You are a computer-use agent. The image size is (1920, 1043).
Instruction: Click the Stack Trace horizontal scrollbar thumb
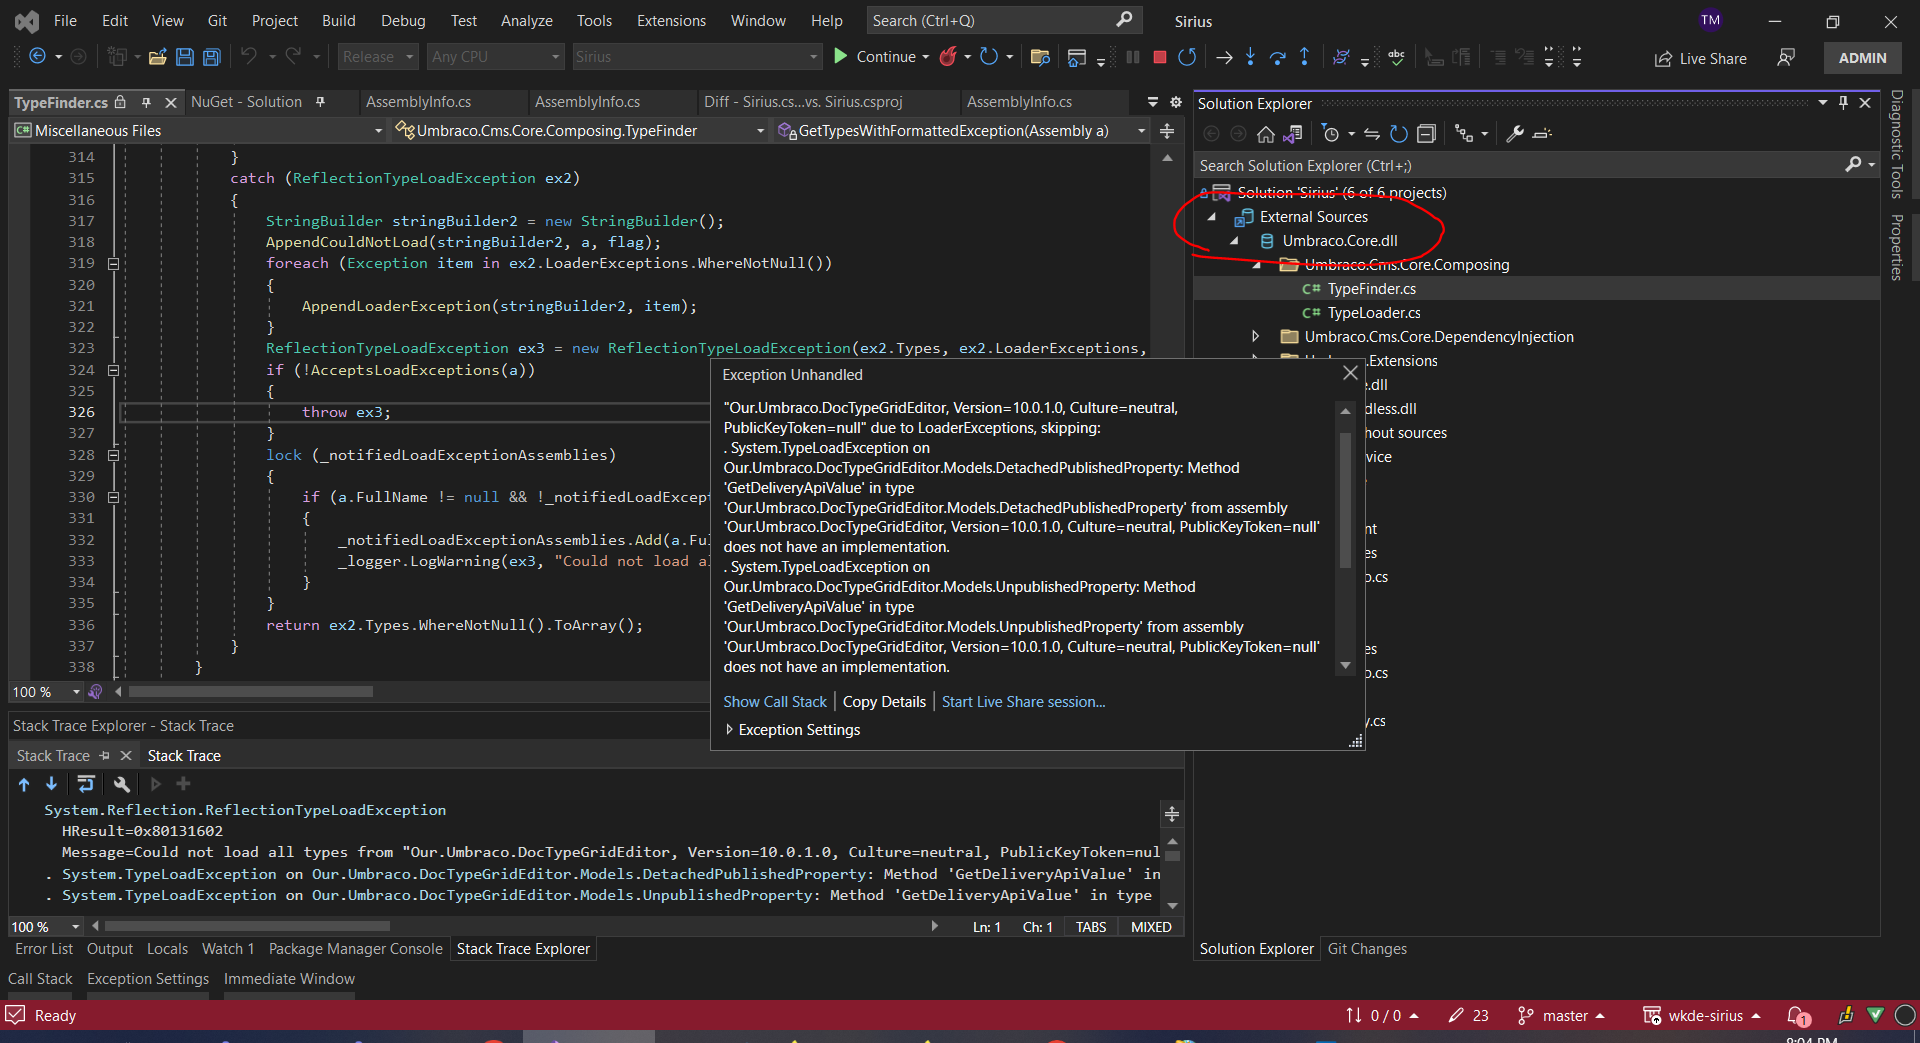pyautogui.click(x=247, y=927)
